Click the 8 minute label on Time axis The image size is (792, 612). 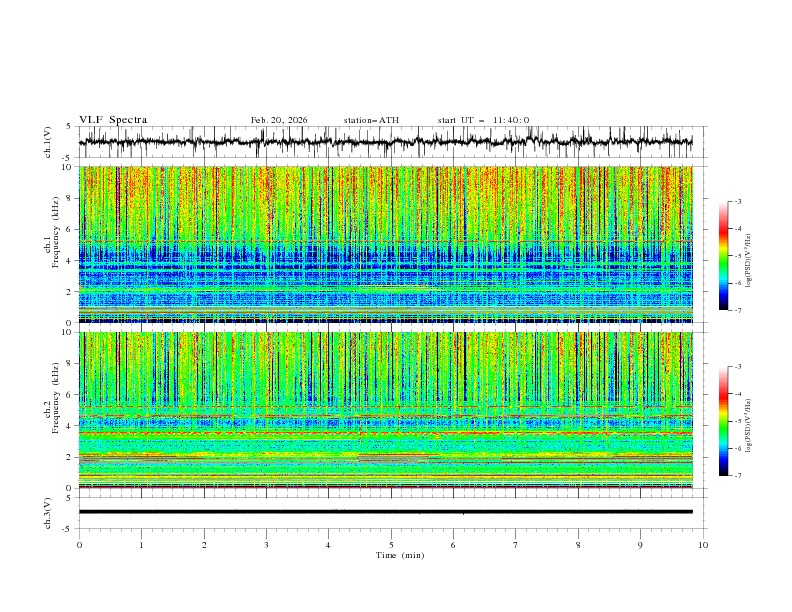pyautogui.click(x=578, y=545)
